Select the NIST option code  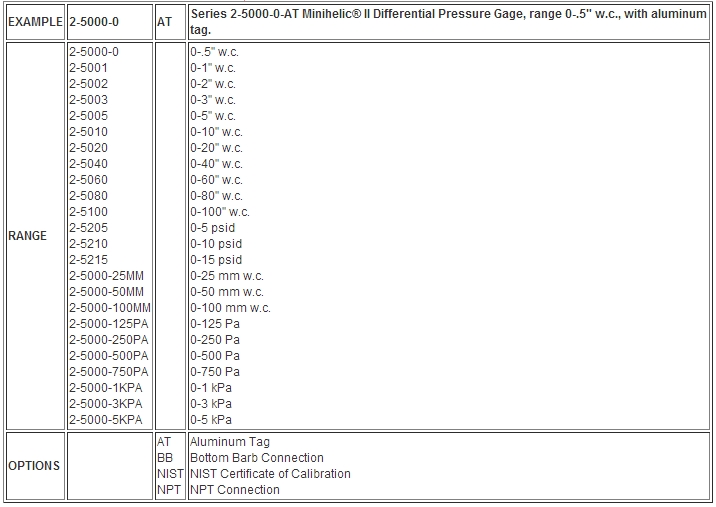[x=170, y=474]
